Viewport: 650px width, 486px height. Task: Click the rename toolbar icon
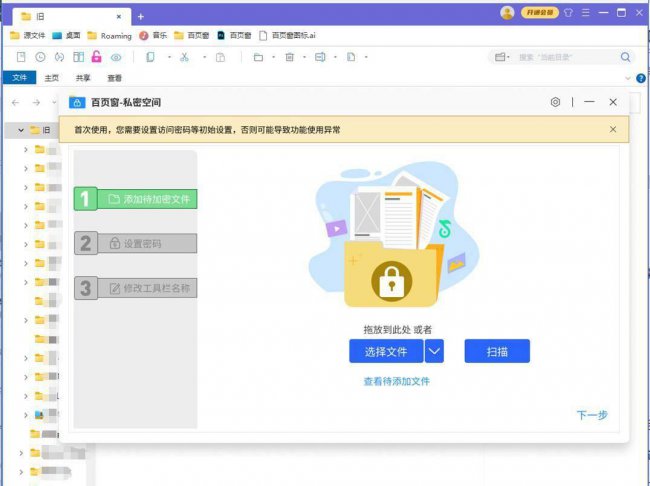point(320,57)
